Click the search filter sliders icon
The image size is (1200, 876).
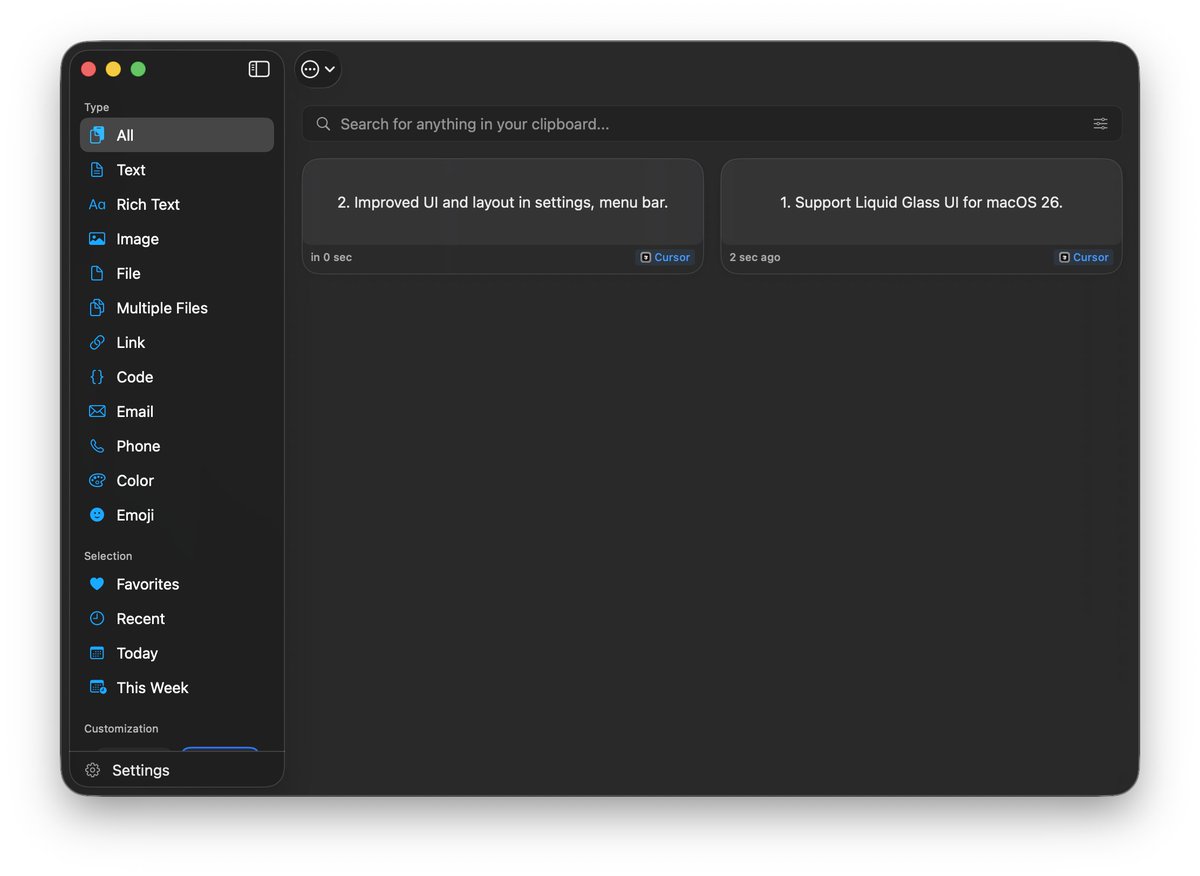(1100, 124)
